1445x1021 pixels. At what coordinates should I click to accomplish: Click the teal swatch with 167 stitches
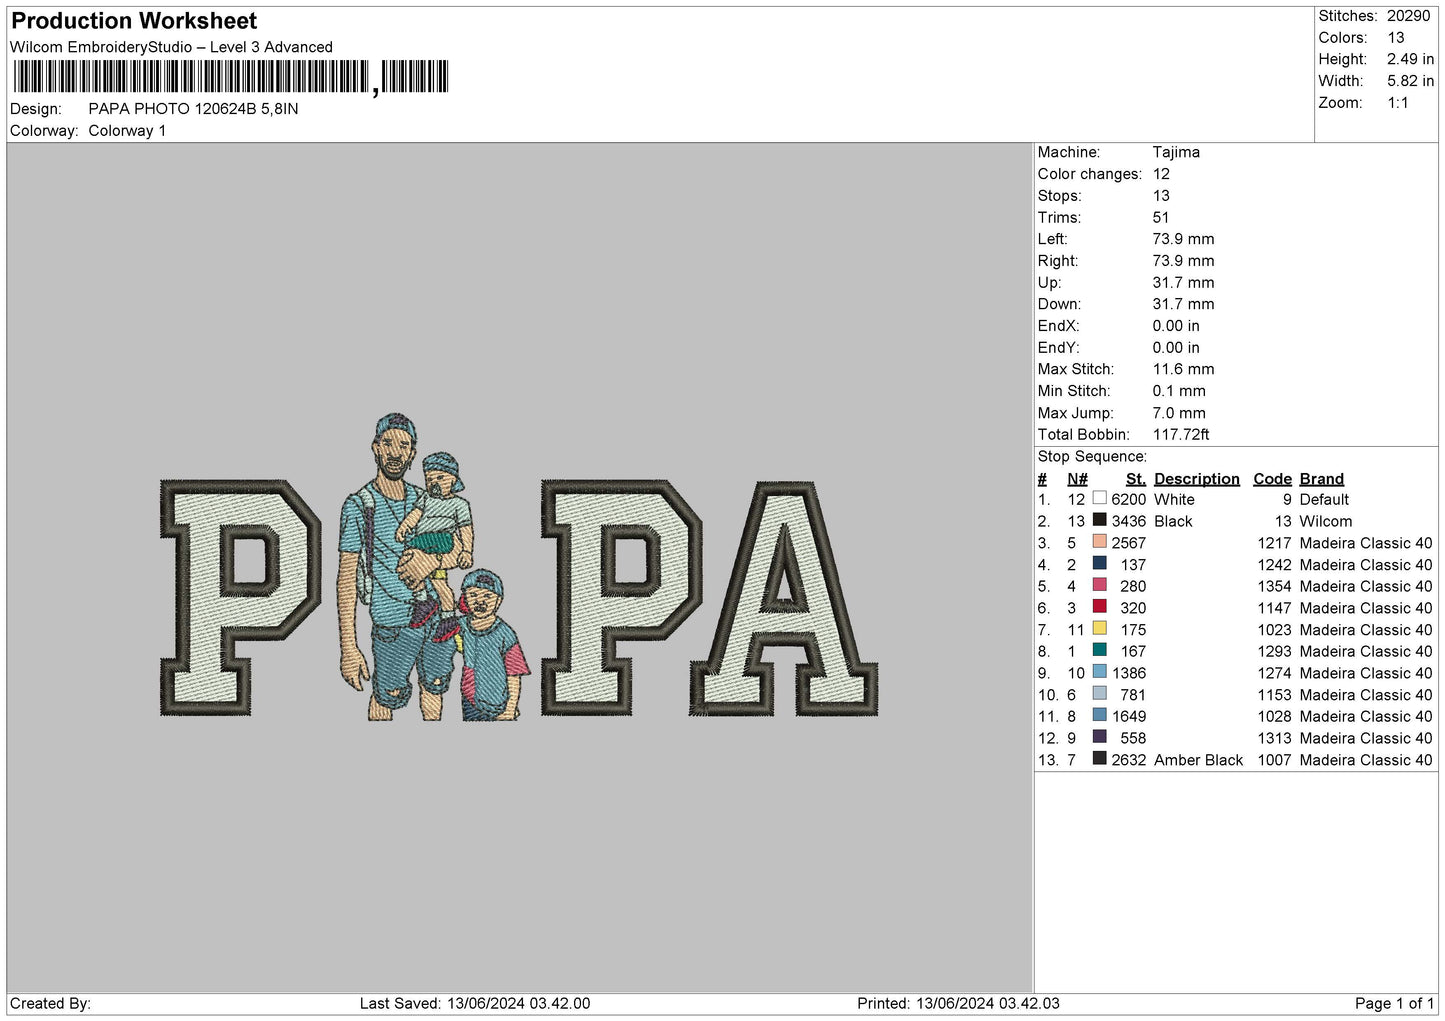tap(1099, 651)
